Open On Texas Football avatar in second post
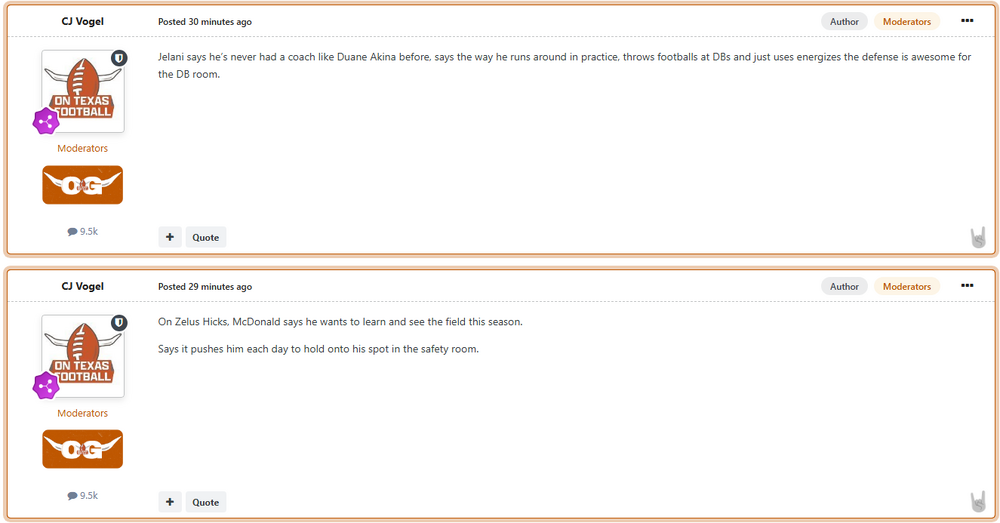The width and height of the screenshot is (1000, 523). pos(82,356)
